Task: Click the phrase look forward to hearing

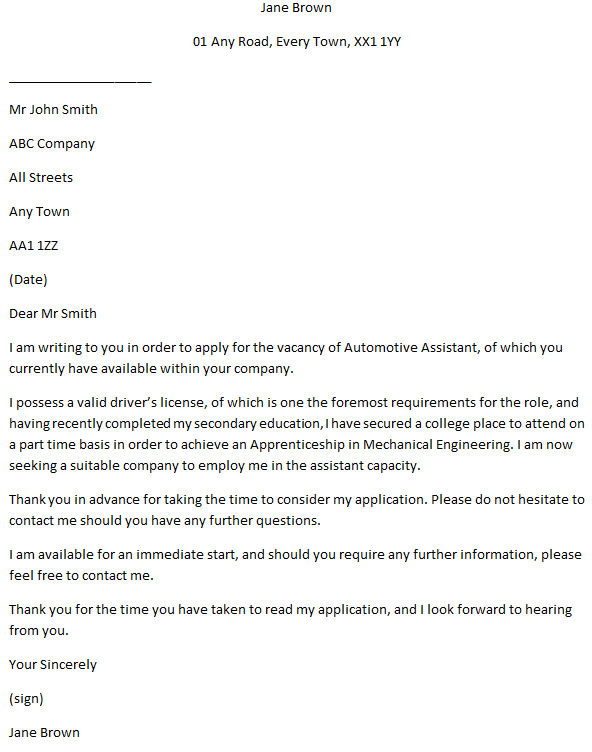Action: pos(499,610)
